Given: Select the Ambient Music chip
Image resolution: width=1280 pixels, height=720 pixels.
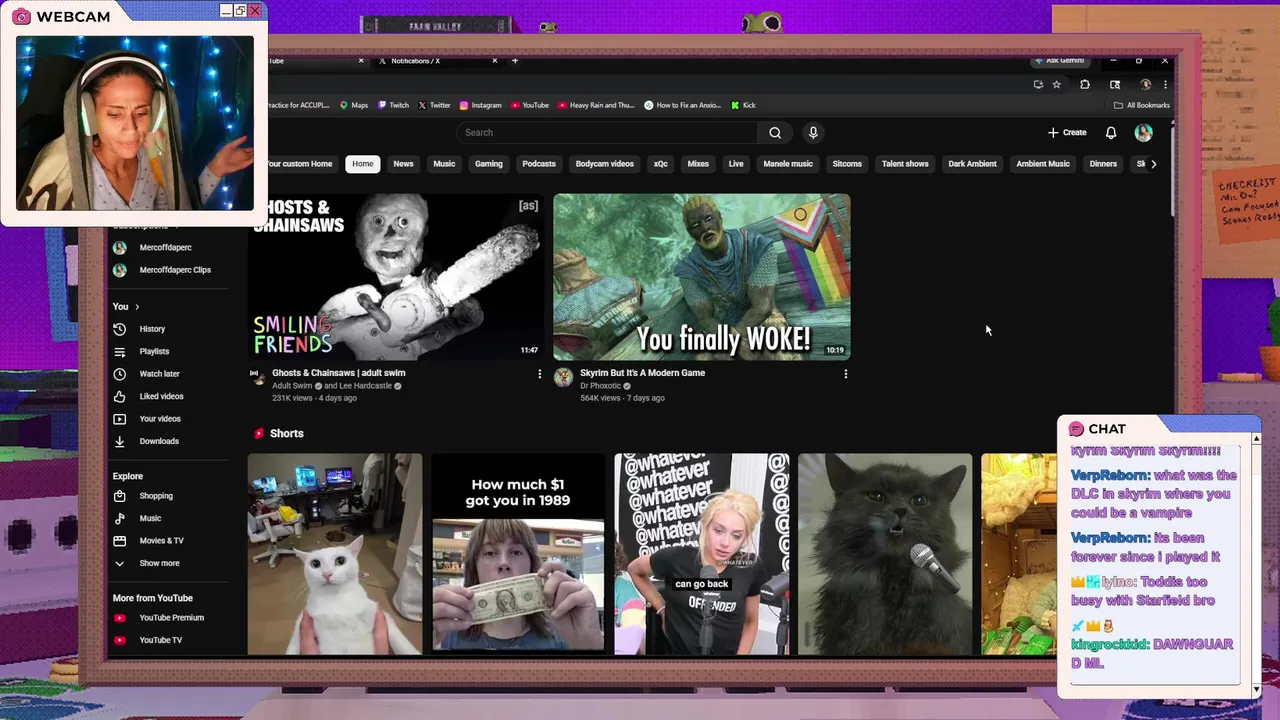Looking at the screenshot, I should click(1043, 164).
